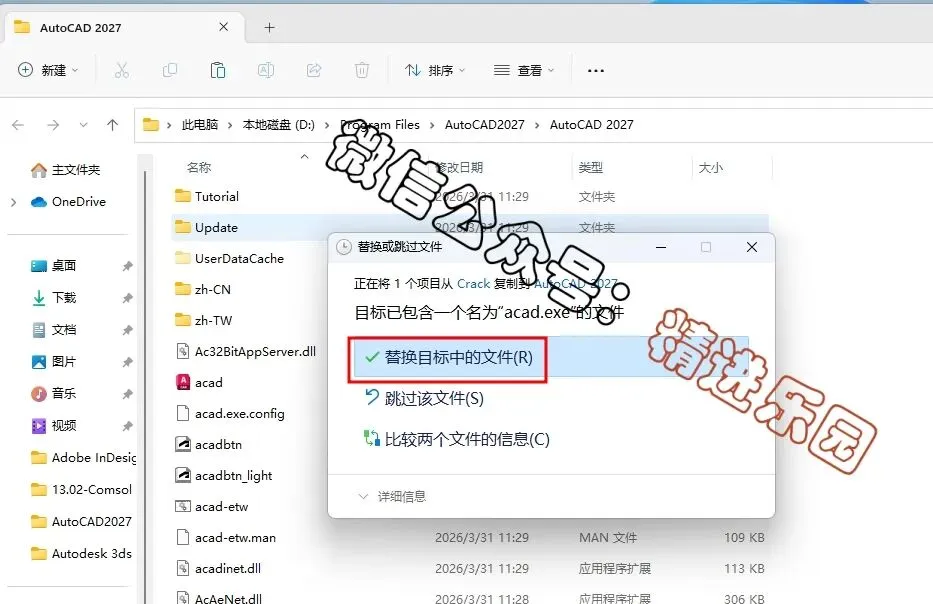The height and width of the screenshot is (604, 933).
Task: Go back with the left arrow
Action: 18,125
